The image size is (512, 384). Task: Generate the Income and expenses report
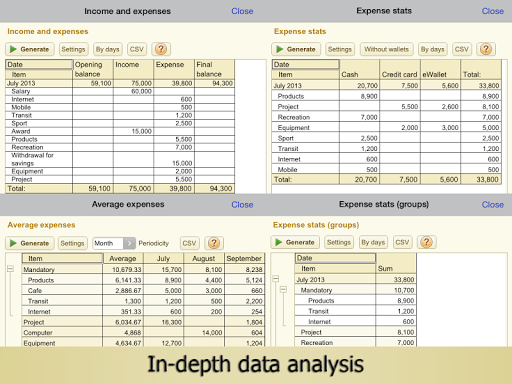pyautogui.click(x=29, y=49)
